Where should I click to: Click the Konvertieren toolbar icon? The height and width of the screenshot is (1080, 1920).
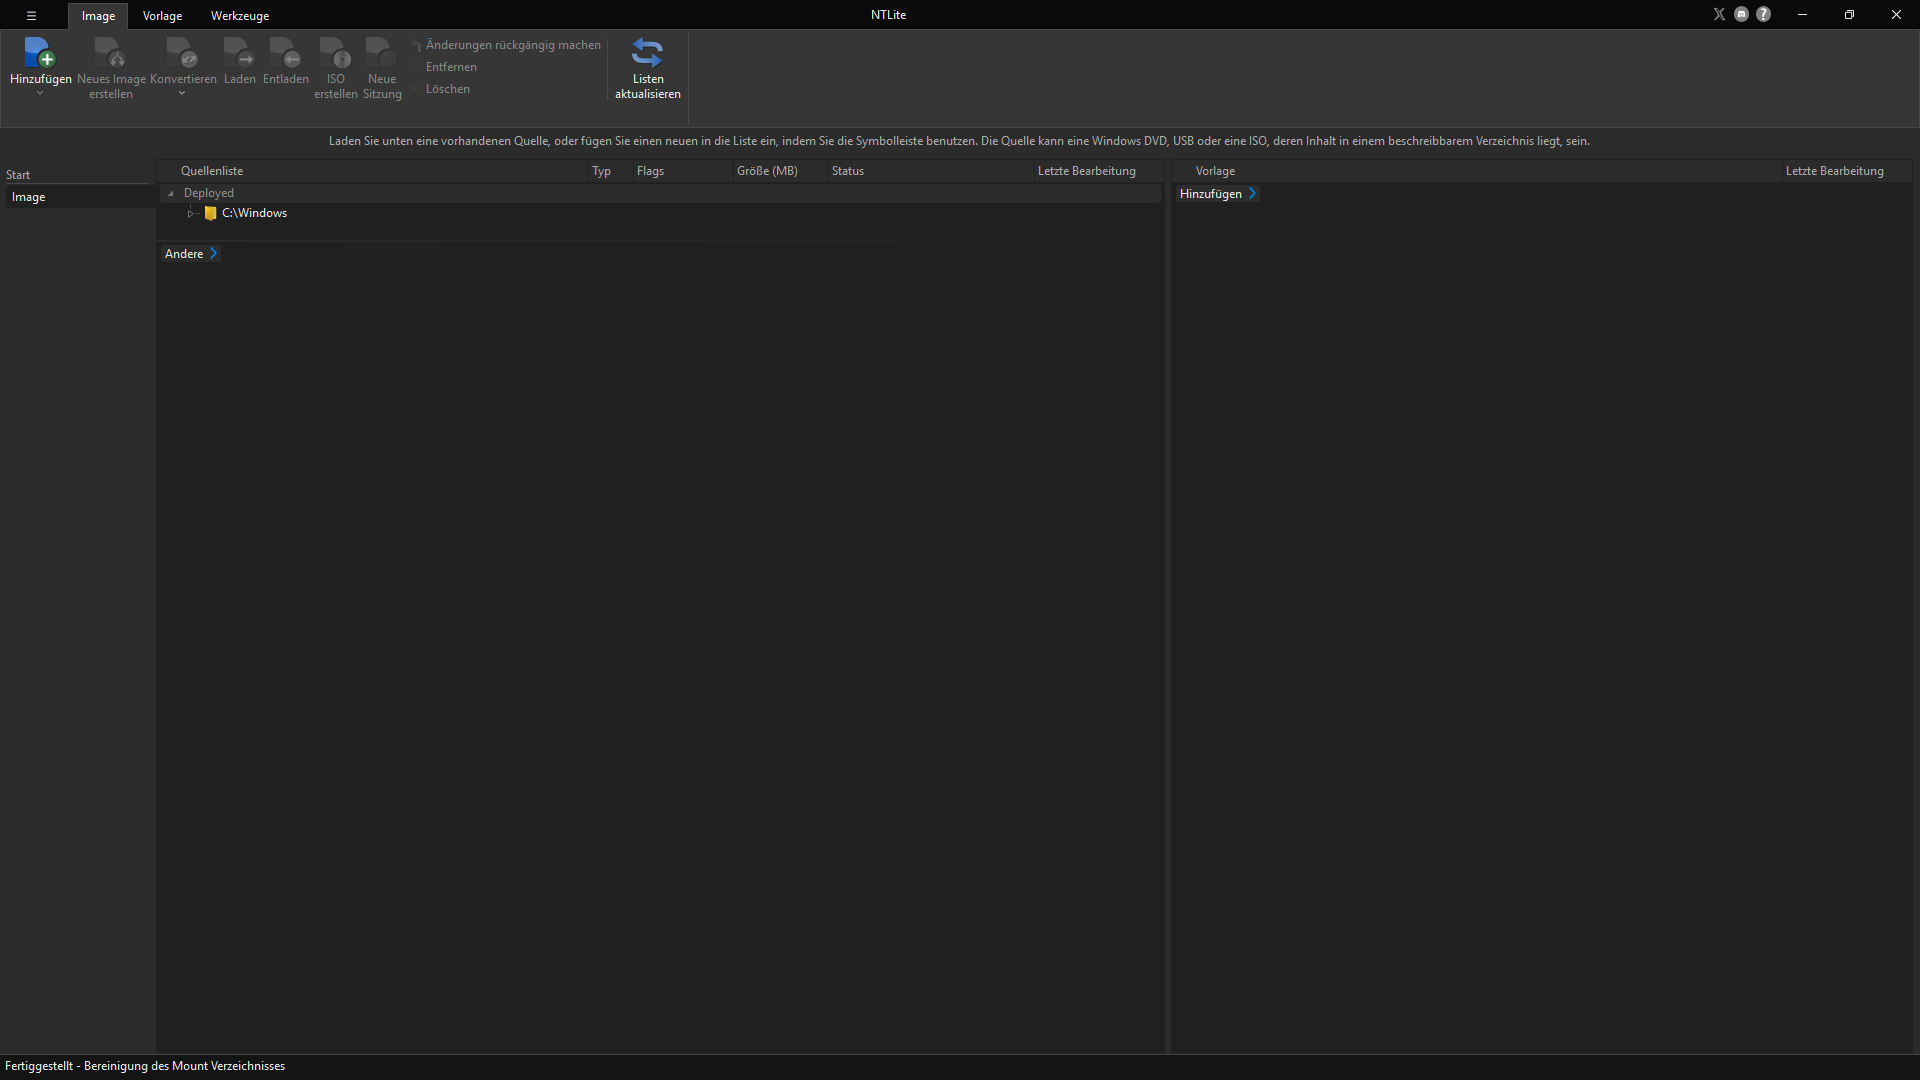pos(183,52)
